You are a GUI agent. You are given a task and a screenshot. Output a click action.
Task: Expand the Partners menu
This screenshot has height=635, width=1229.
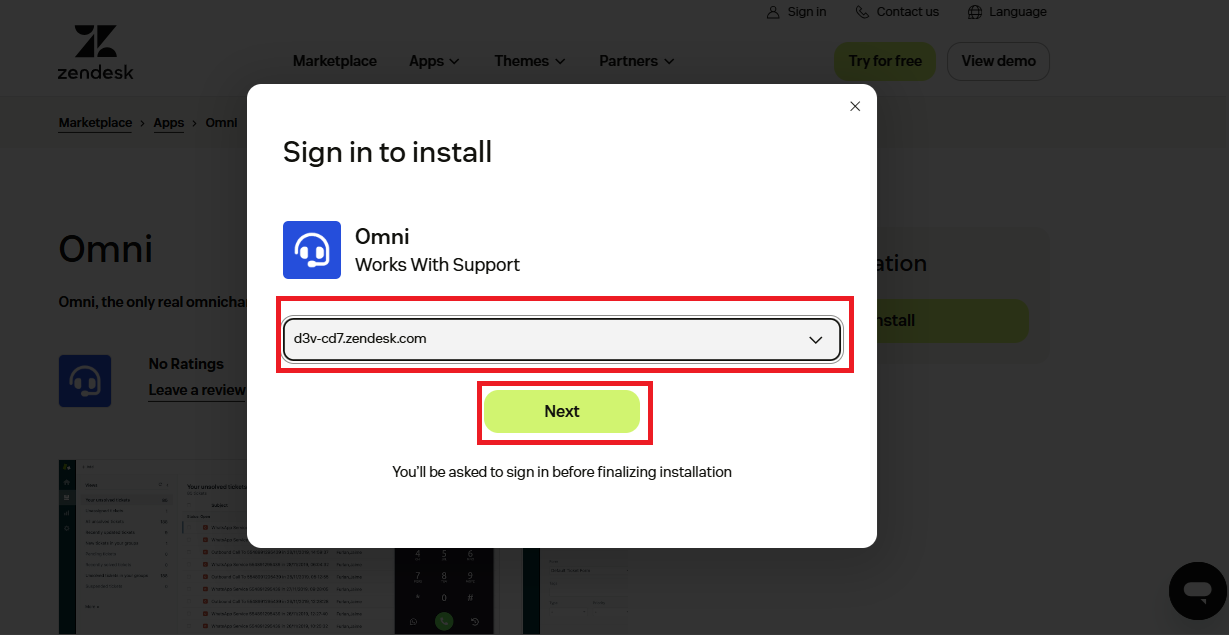point(636,61)
